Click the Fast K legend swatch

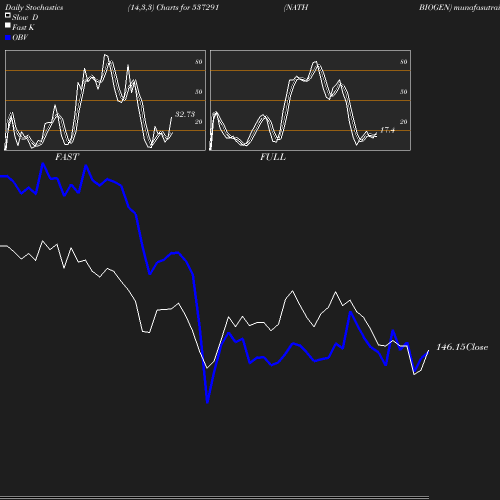(x=8, y=25)
